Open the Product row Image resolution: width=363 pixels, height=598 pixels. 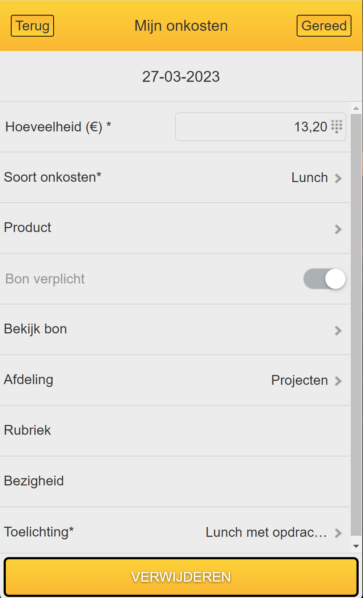[175, 228]
